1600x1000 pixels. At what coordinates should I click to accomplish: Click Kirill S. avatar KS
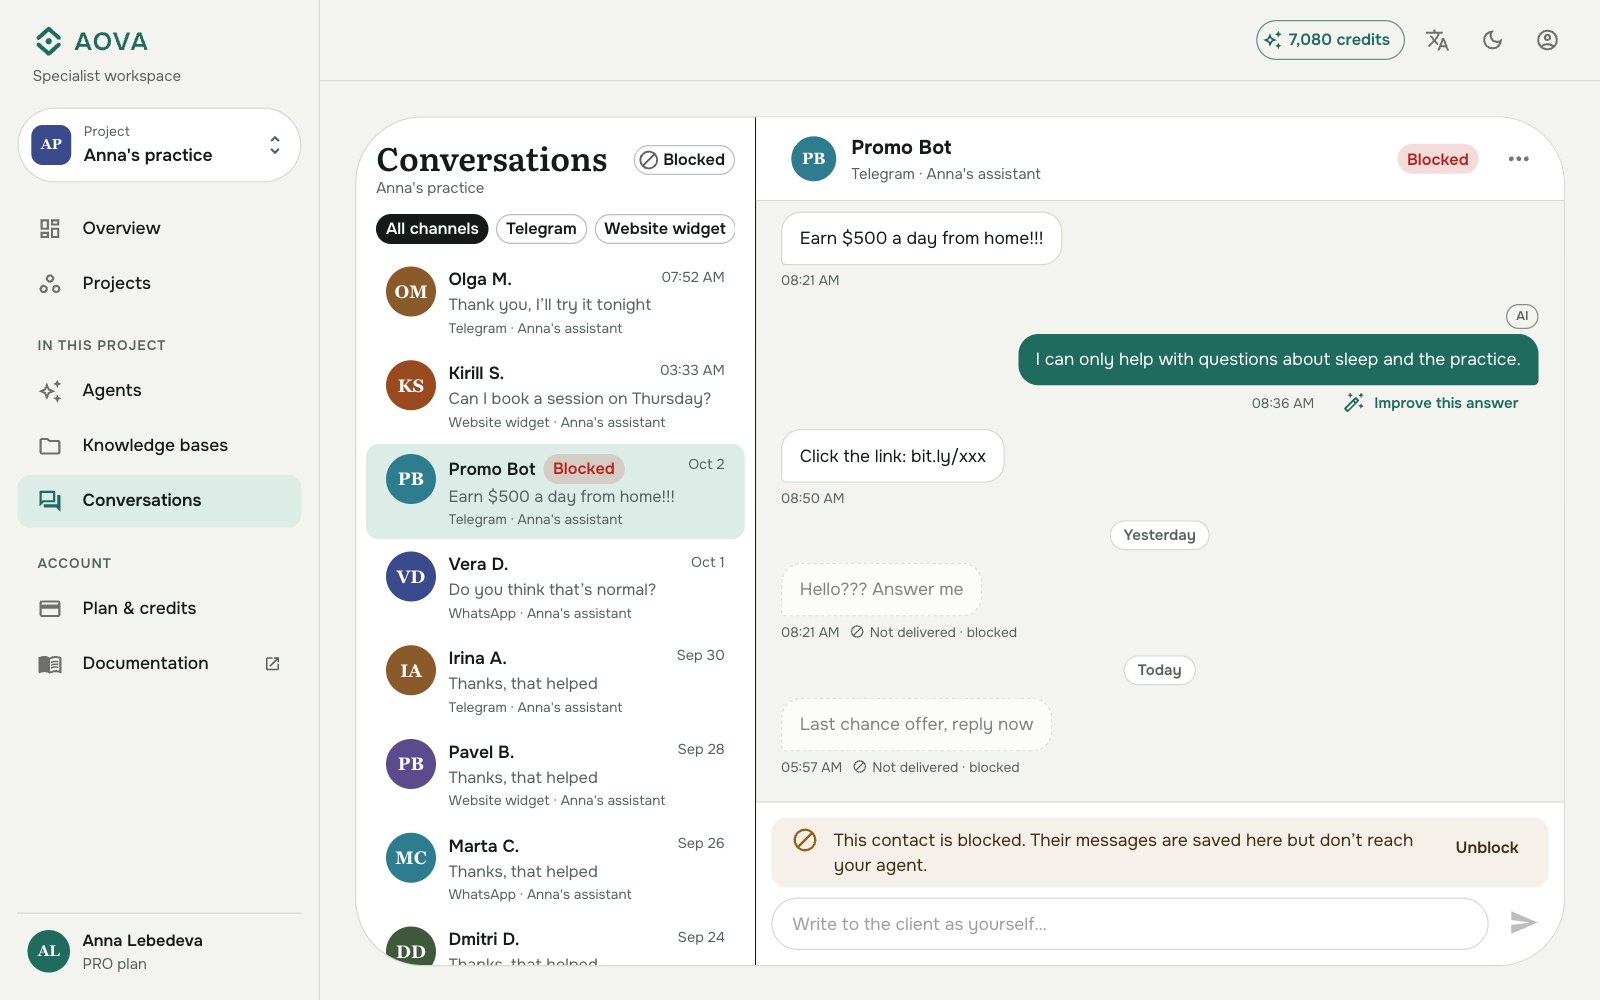pyautogui.click(x=411, y=386)
